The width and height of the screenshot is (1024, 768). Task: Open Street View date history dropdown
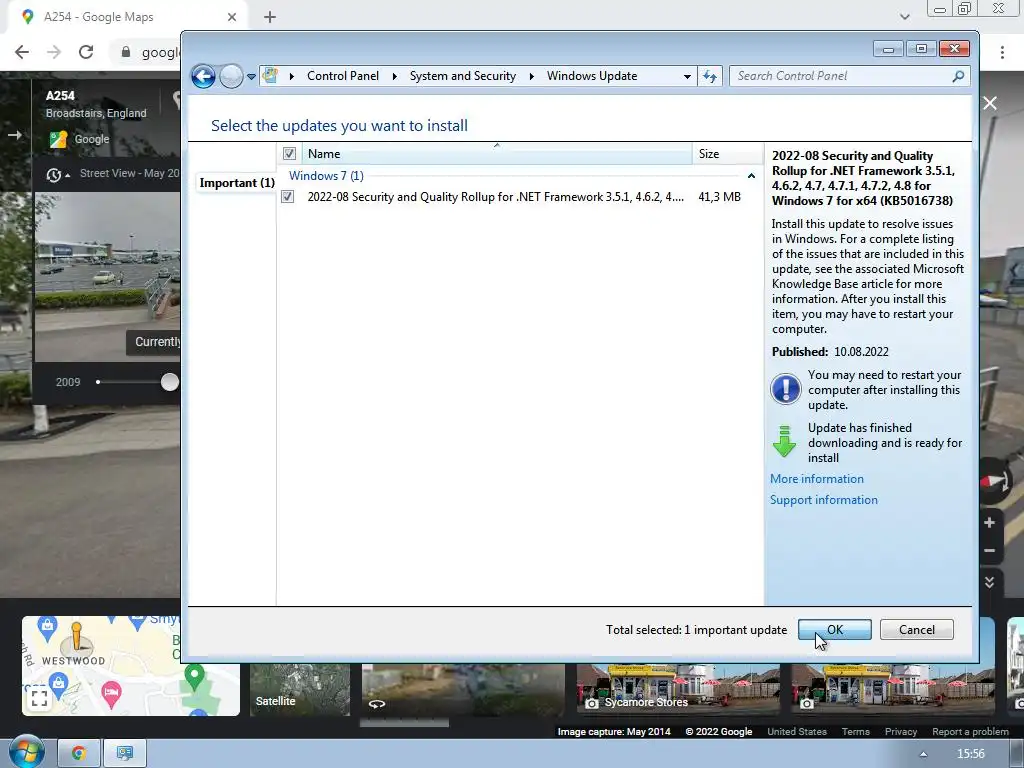coord(57,174)
